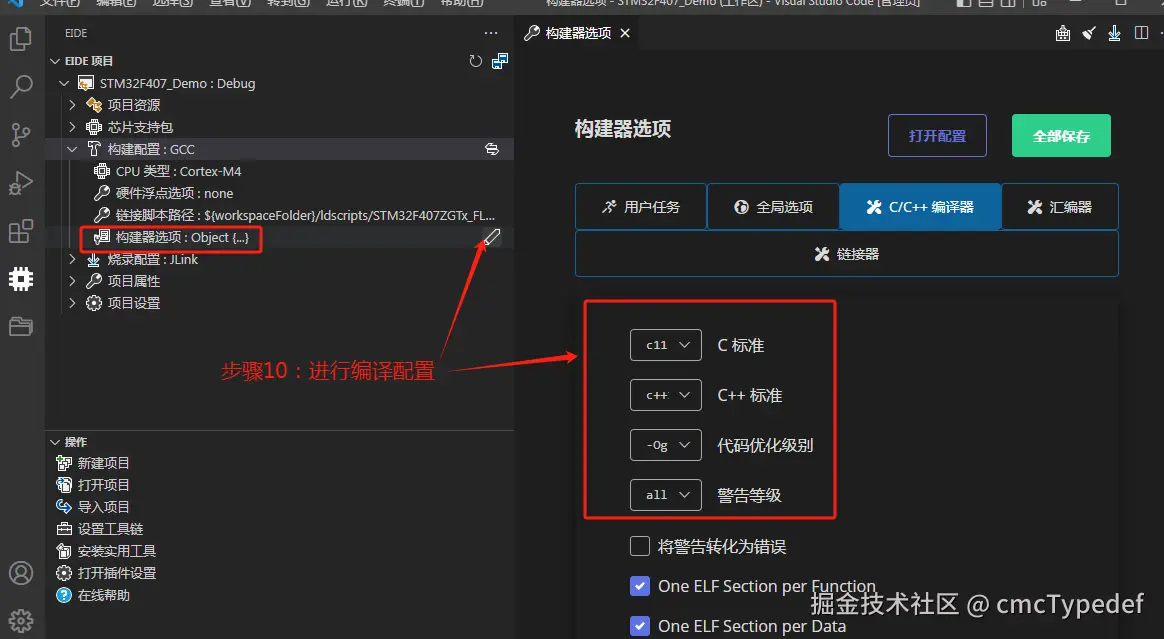The height and width of the screenshot is (639, 1164).
Task: Refresh the EIDE project list
Action: [476, 61]
